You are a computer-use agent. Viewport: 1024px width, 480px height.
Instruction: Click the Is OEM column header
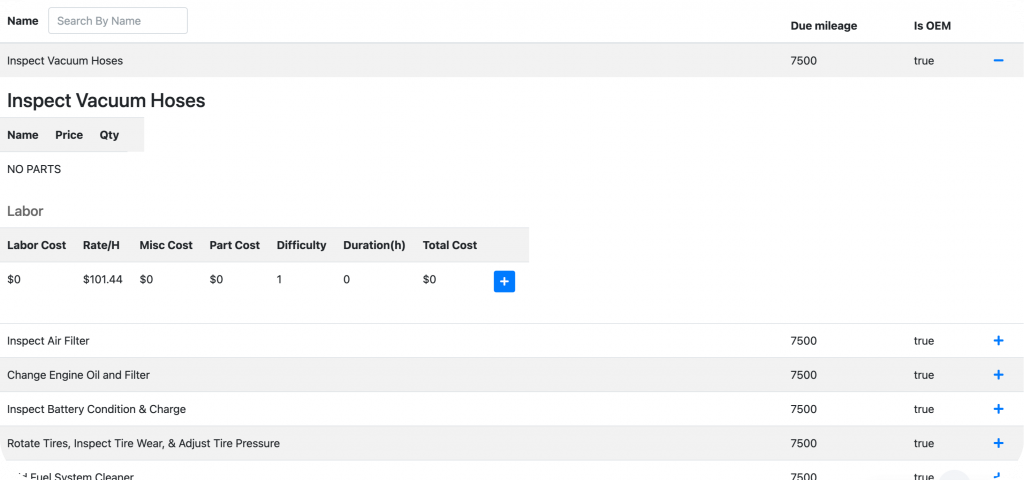coord(932,26)
